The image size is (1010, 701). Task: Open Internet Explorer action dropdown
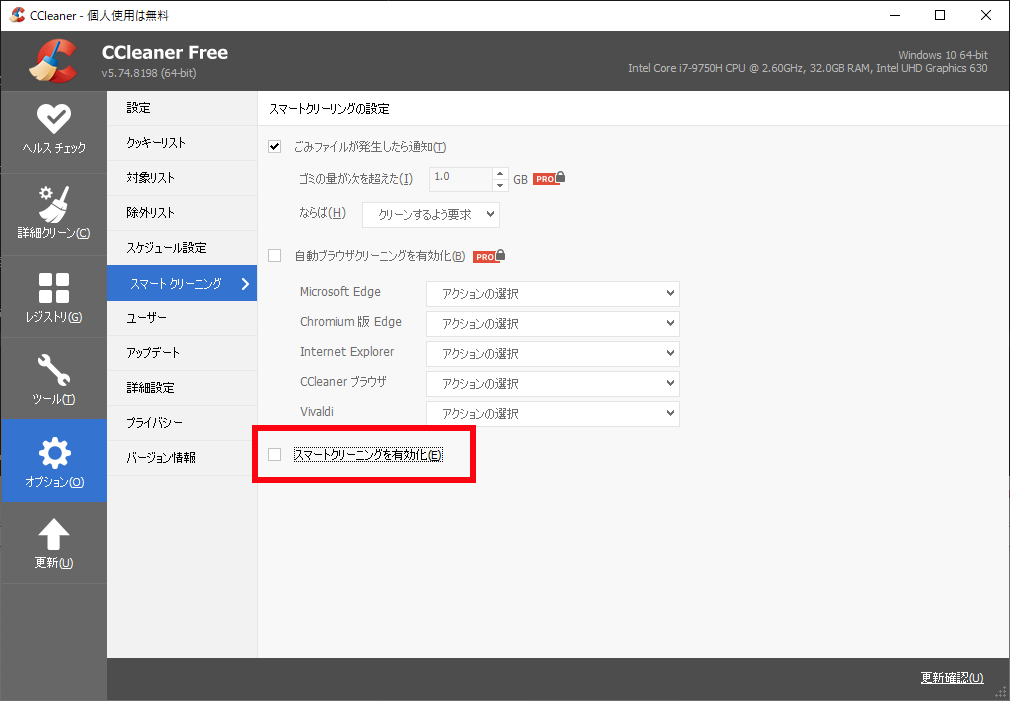coord(553,353)
